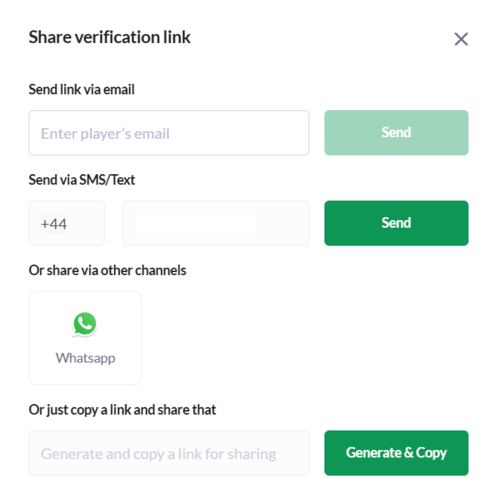Focus the phone number input box
Viewport: 495px width, 502px height.
216,223
